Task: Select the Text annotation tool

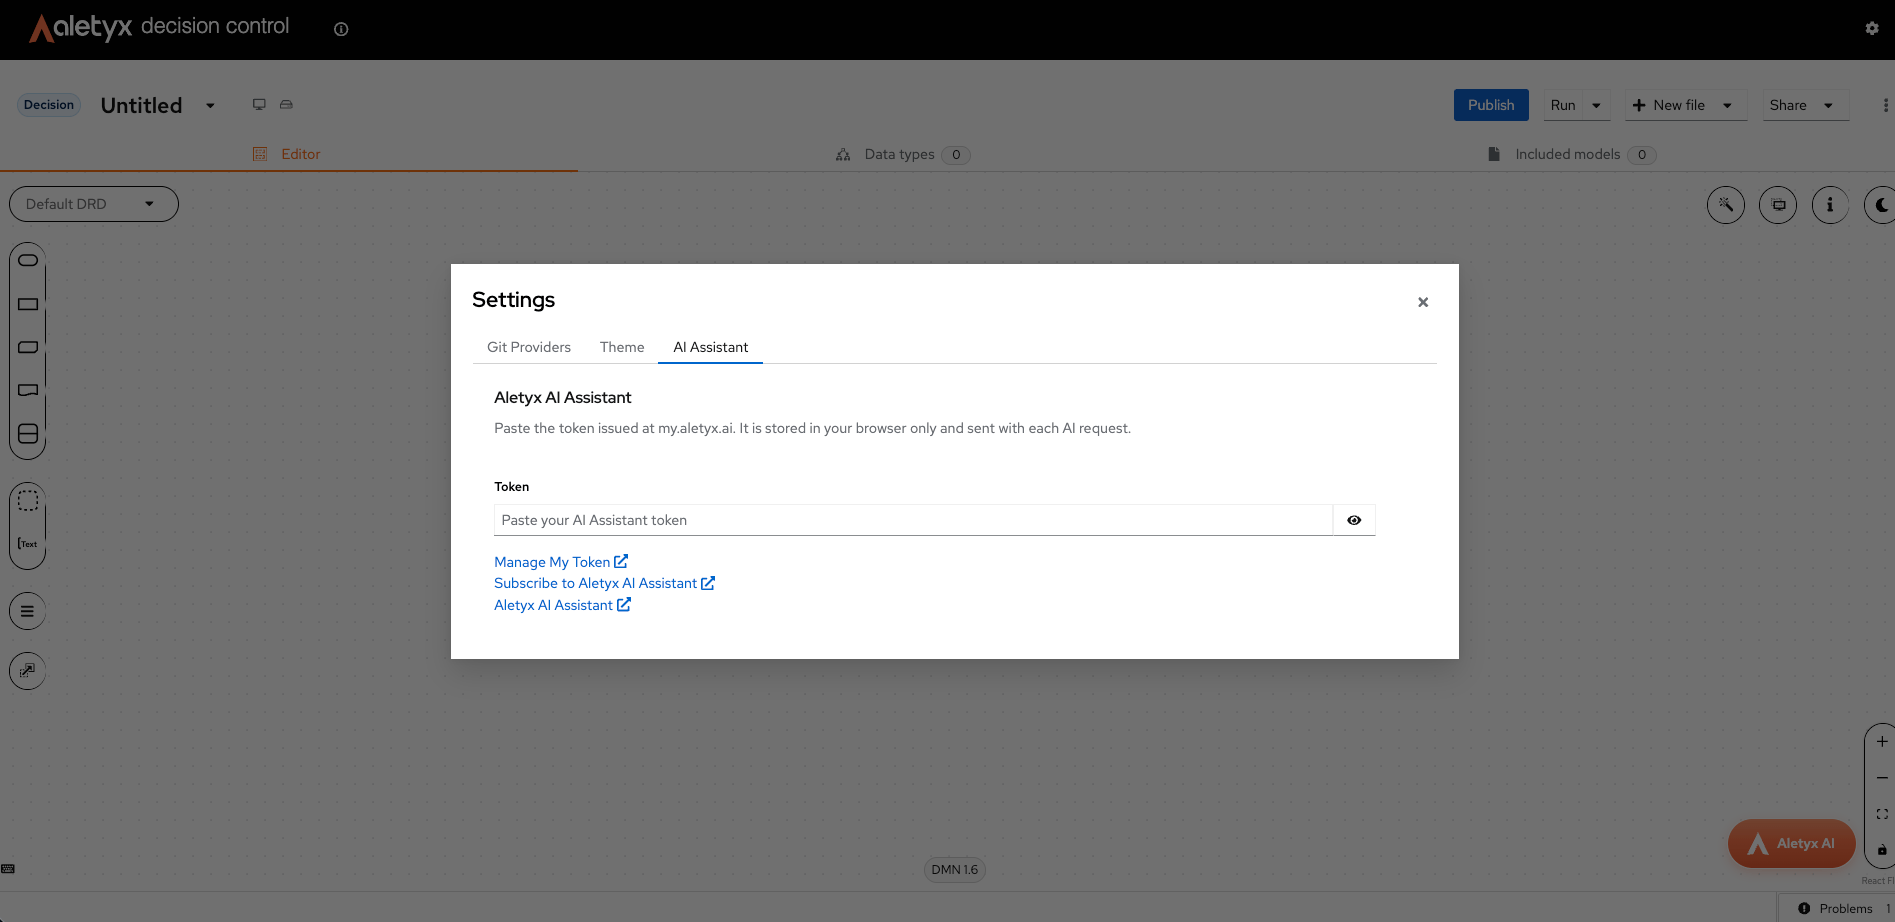Action: coord(28,544)
